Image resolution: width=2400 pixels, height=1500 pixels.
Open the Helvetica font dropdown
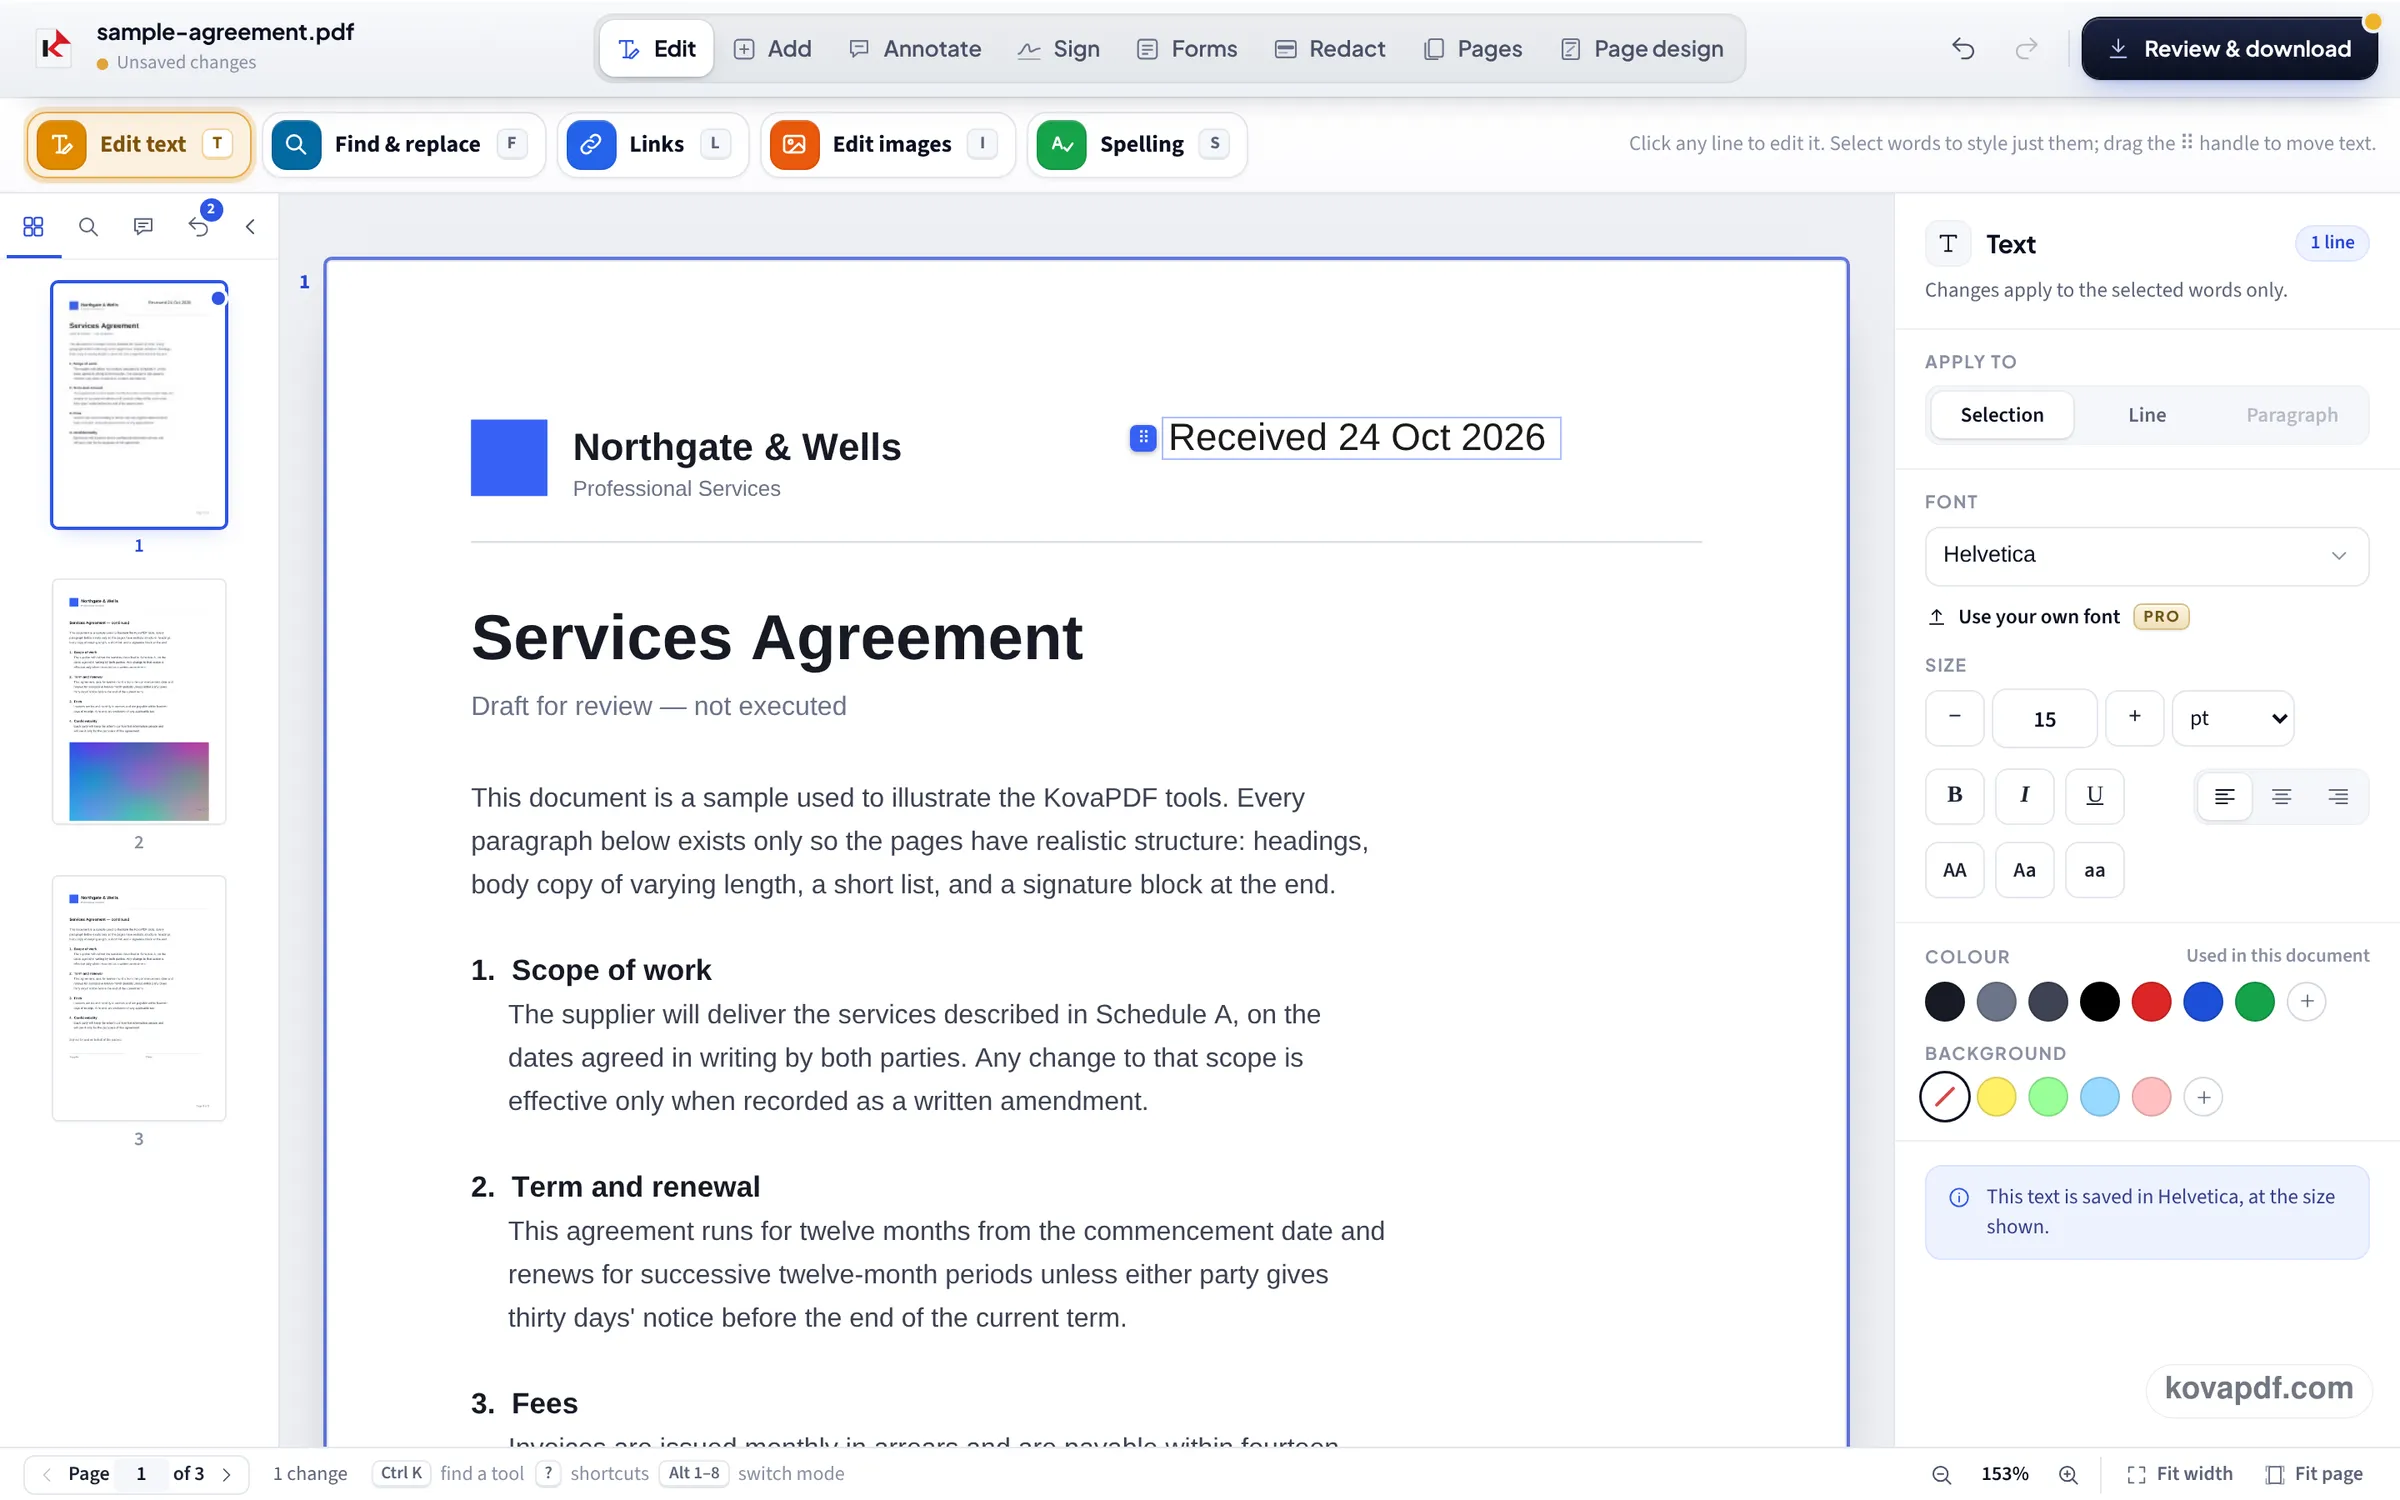pos(2146,555)
